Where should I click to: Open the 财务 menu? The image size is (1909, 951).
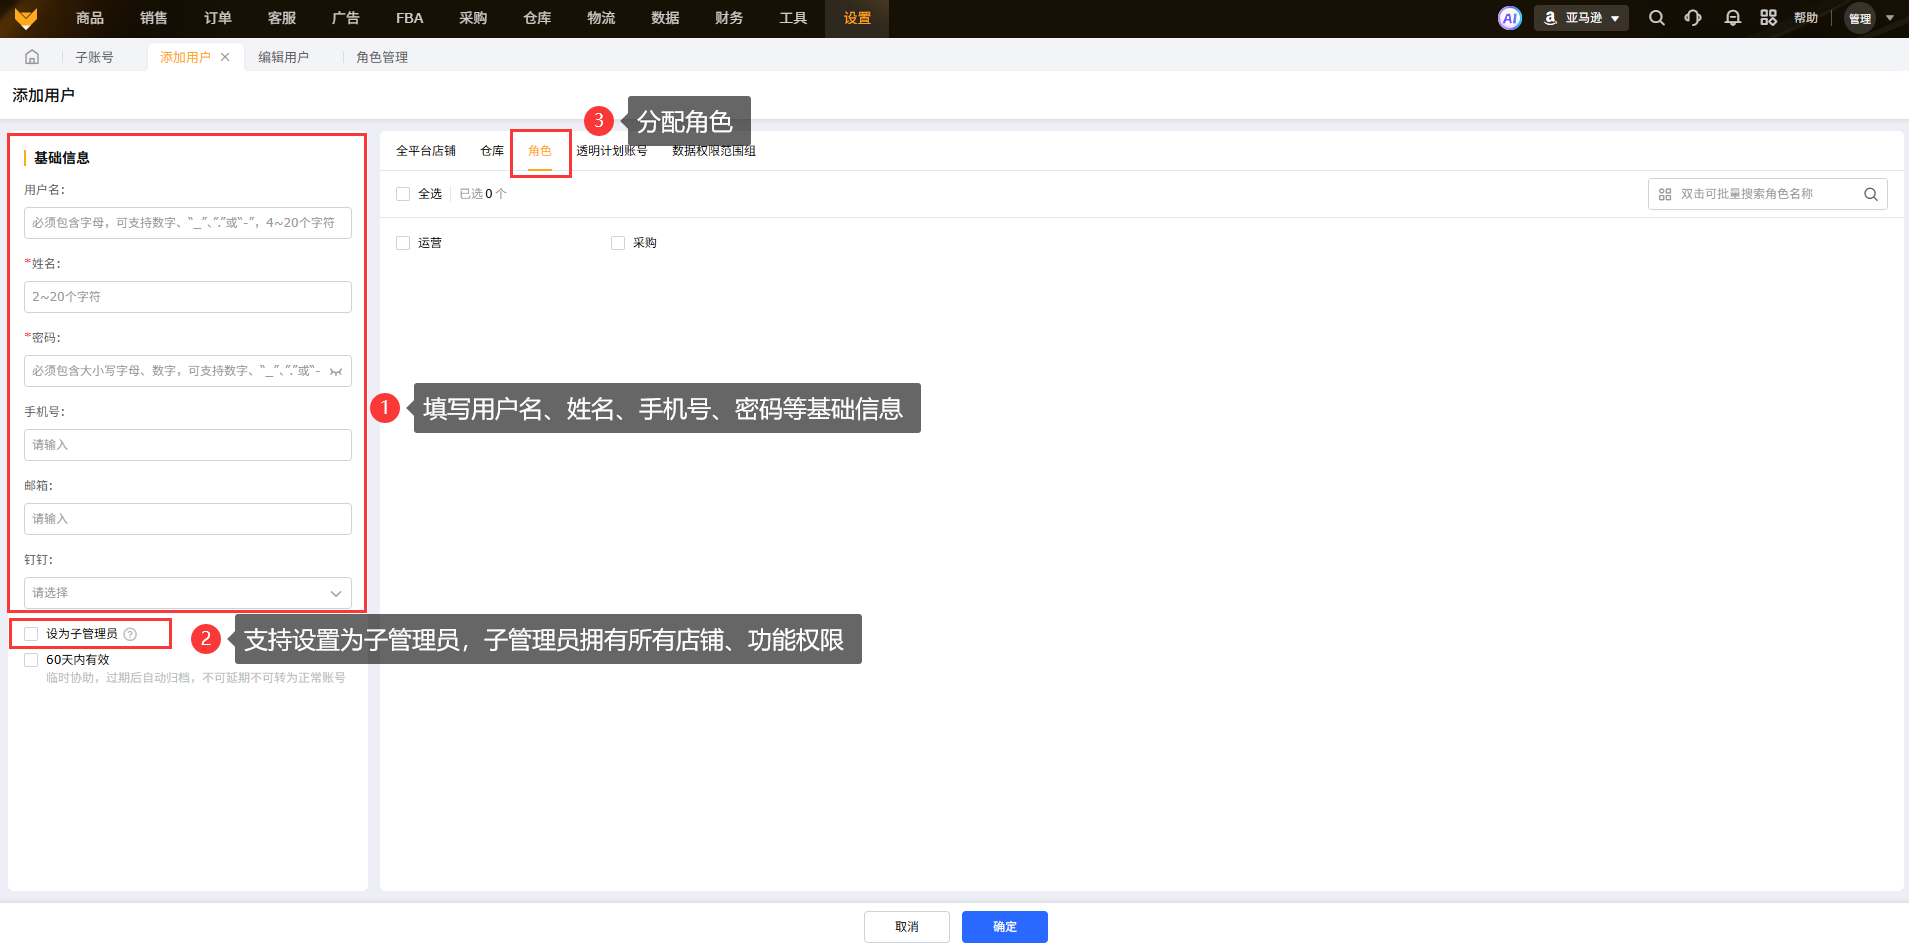(x=730, y=18)
